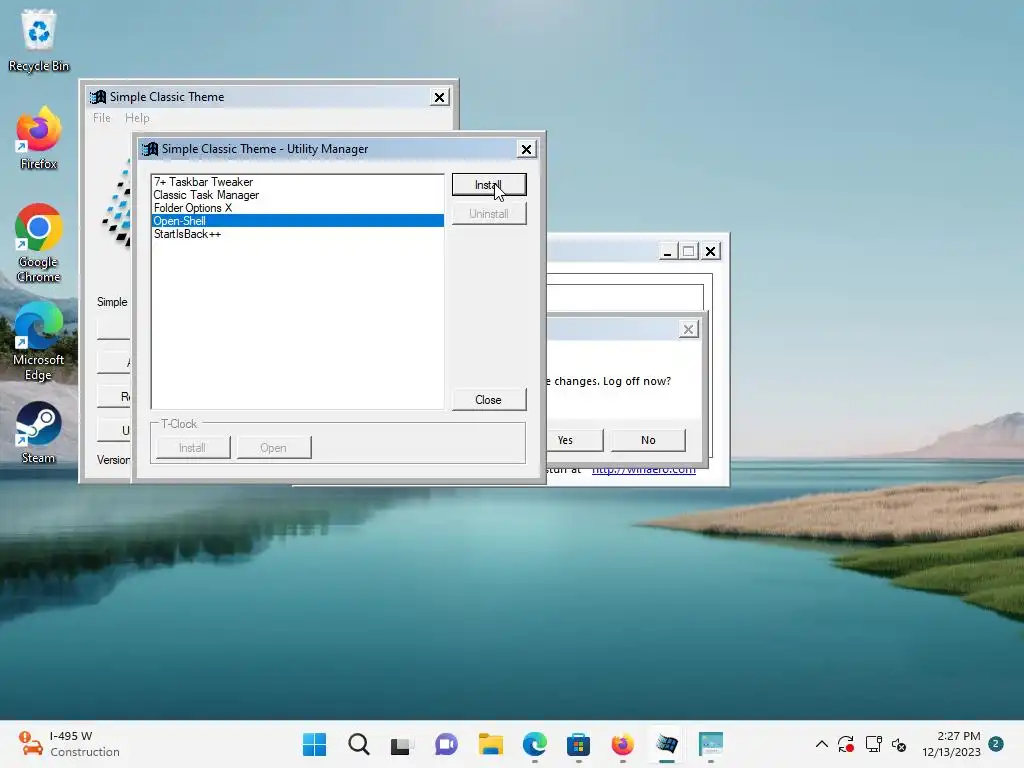The height and width of the screenshot is (768, 1024).
Task: Select the Open-Shell list entry
Action: pyautogui.click(x=297, y=221)
